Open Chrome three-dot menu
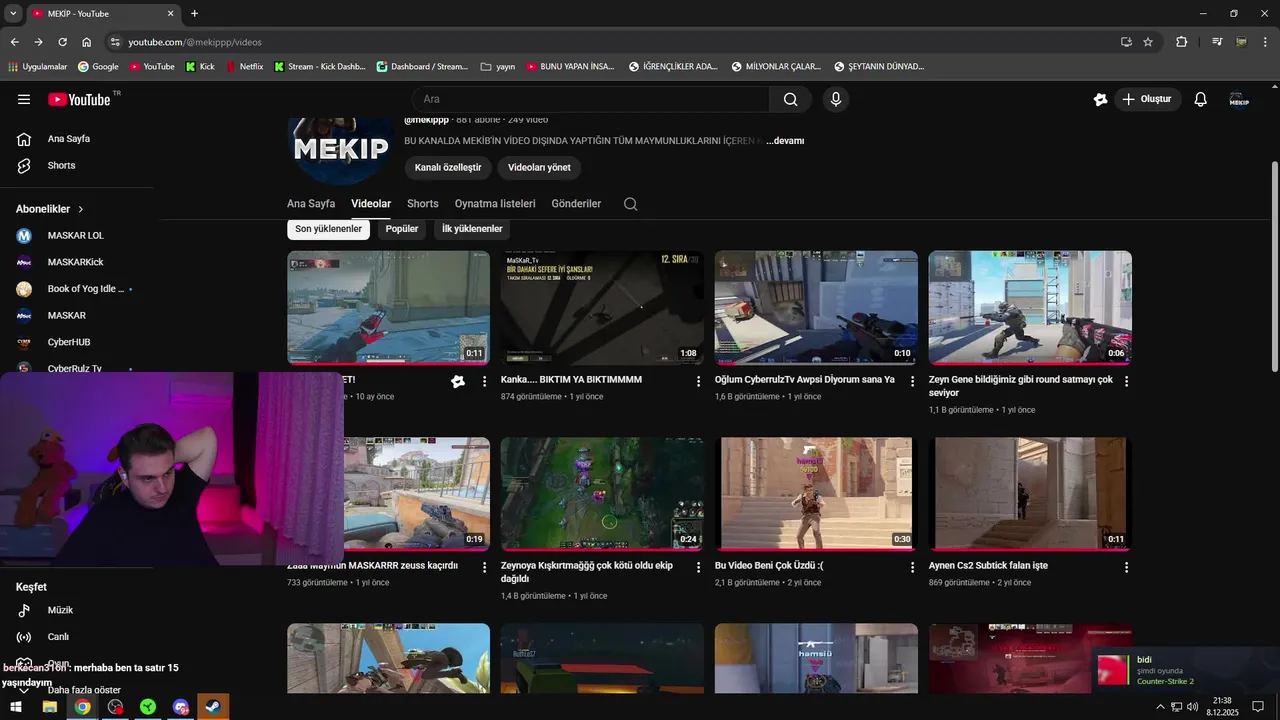1280x720 pixels. click(1266, 42)
